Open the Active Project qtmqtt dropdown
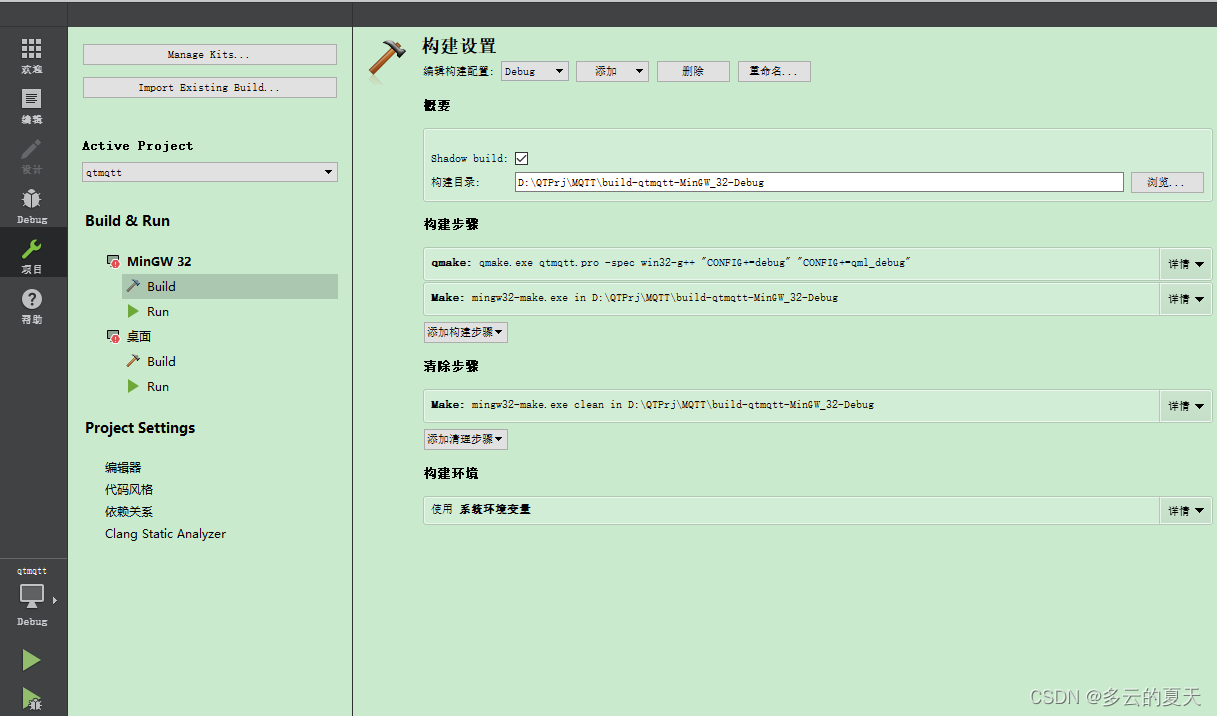The width and height of the screenshot is (1217, 716). 210,172
